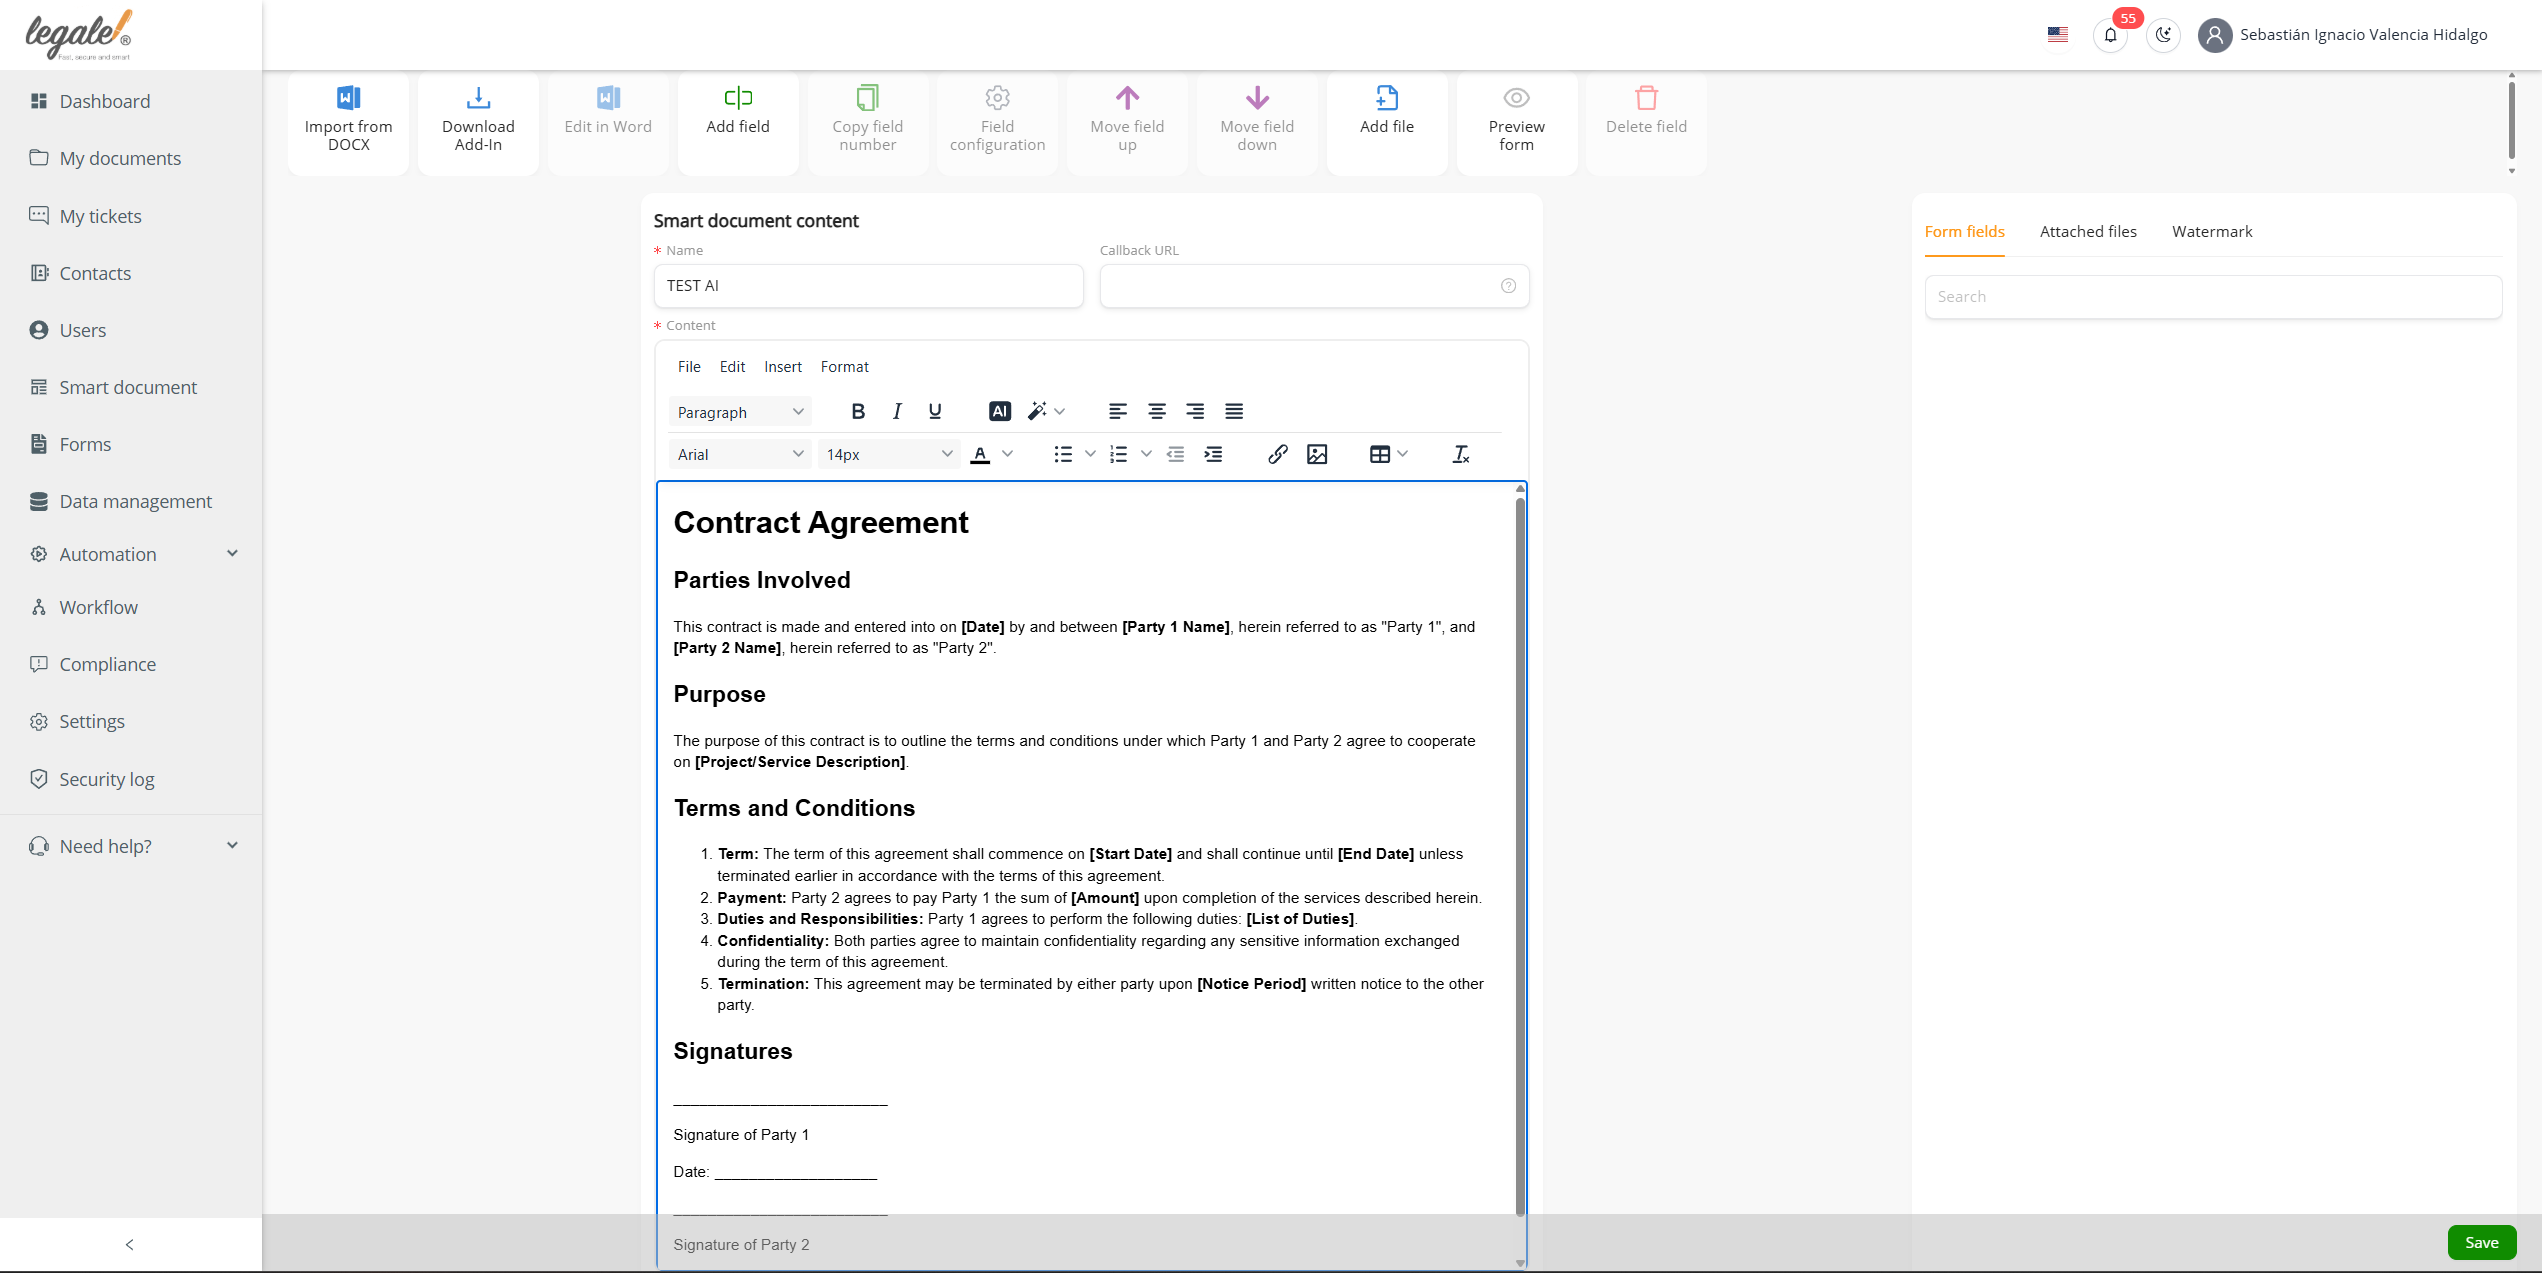Screen dimensions: 2542x1273
Task: Toggle italic formatting
Action: tap(896, 411)
